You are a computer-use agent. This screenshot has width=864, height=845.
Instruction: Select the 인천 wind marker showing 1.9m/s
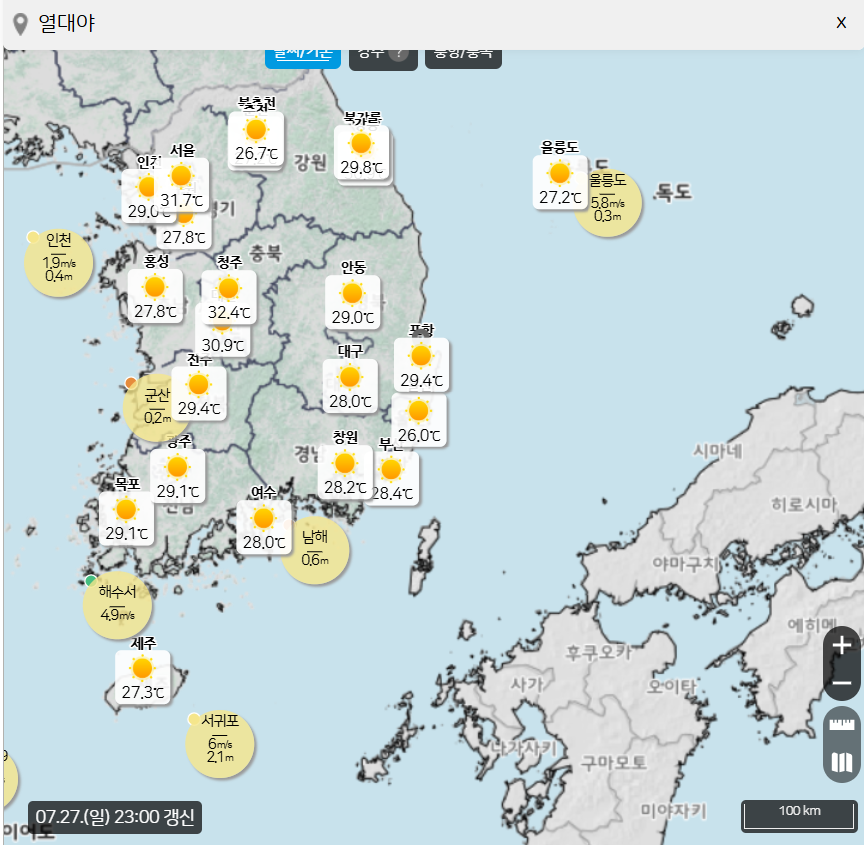[x=59, y=262]
